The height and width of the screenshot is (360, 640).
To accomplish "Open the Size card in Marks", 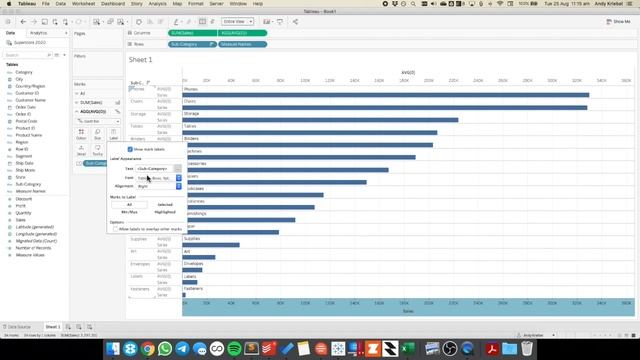I will 97,134.
